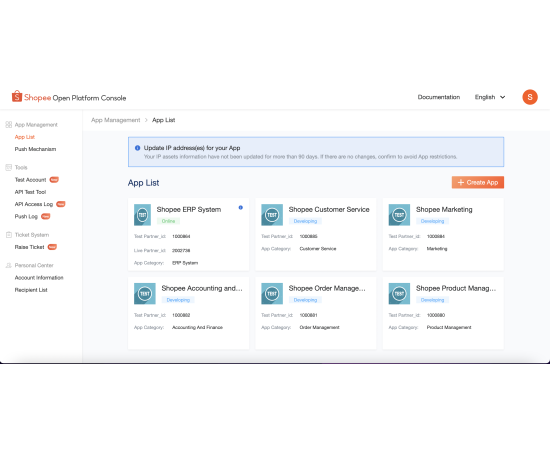Image resolution: width=550 pixels, height=450 pixels.
Task: Click Online status tag on ERP System
Action: [x=168, y=221]
